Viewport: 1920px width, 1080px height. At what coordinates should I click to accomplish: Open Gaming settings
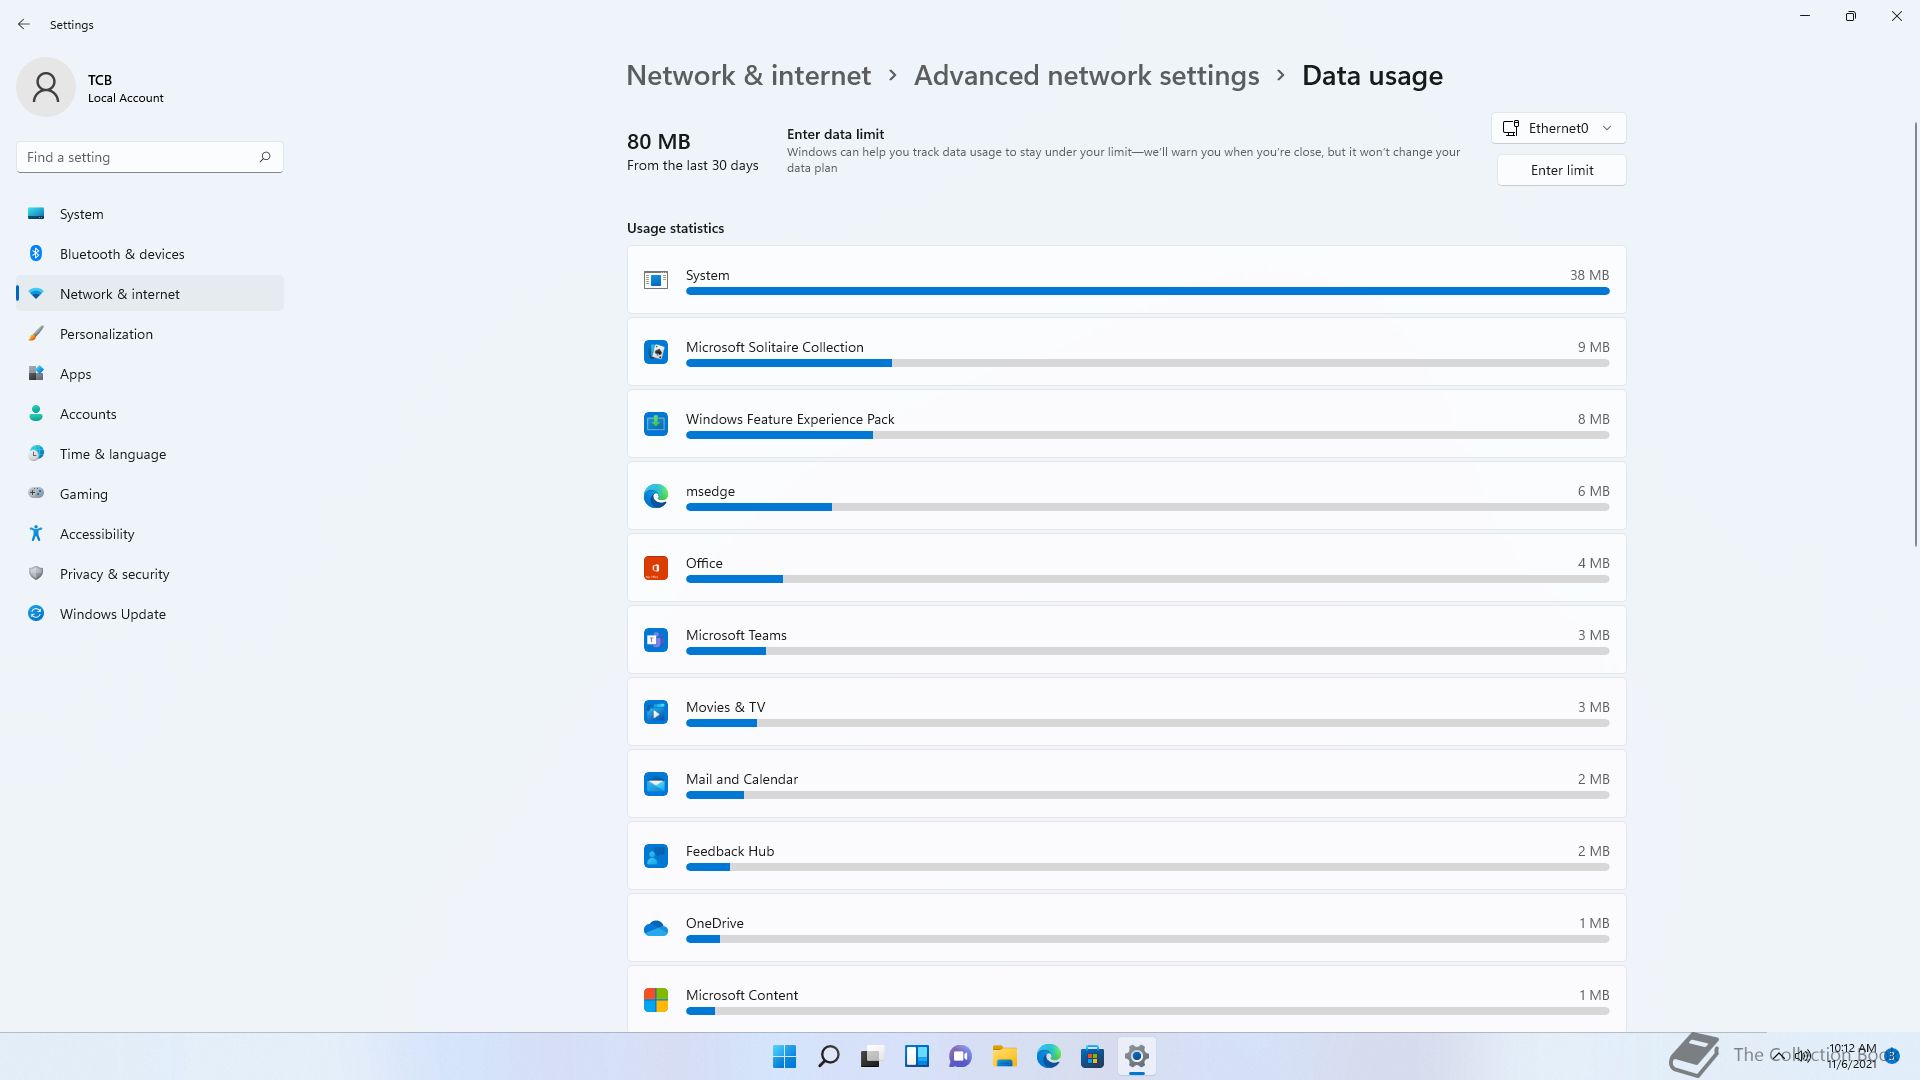click(150, 494)
